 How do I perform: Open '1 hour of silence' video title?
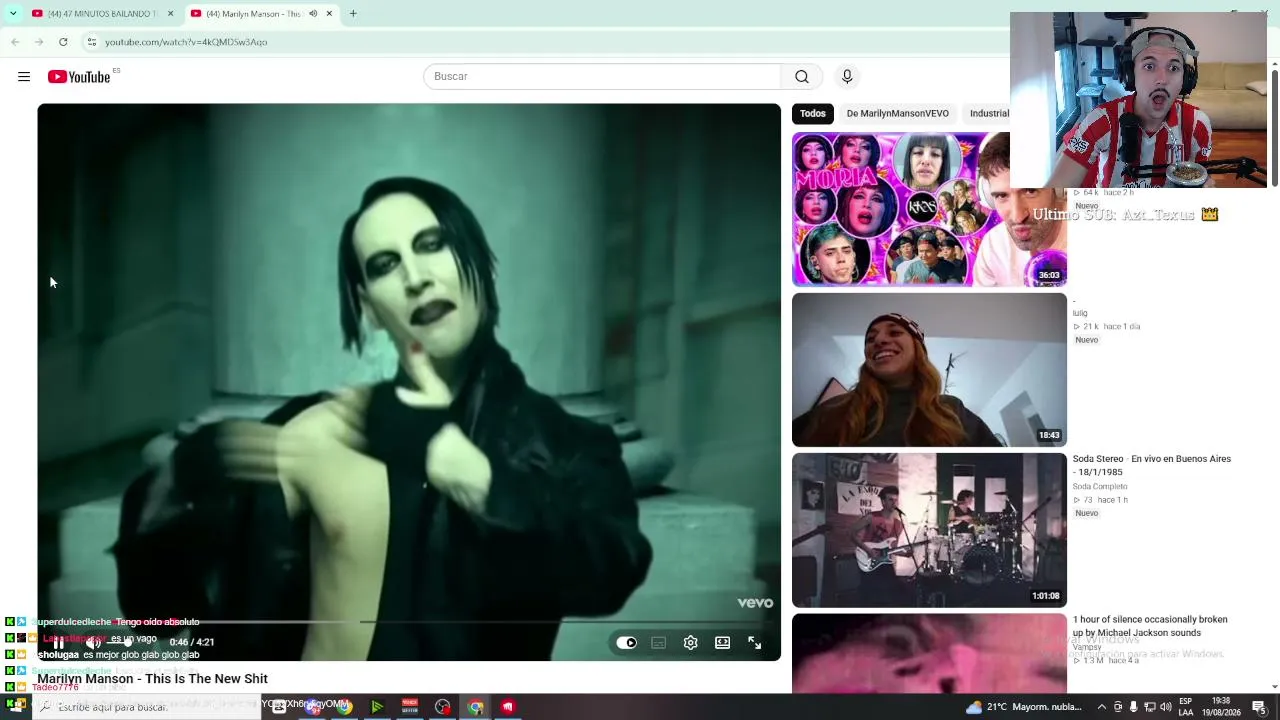(1150, 626)
